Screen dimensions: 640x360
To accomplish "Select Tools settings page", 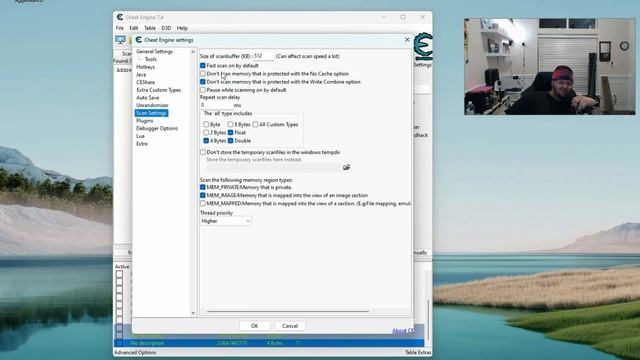I will tap(151, 59).
